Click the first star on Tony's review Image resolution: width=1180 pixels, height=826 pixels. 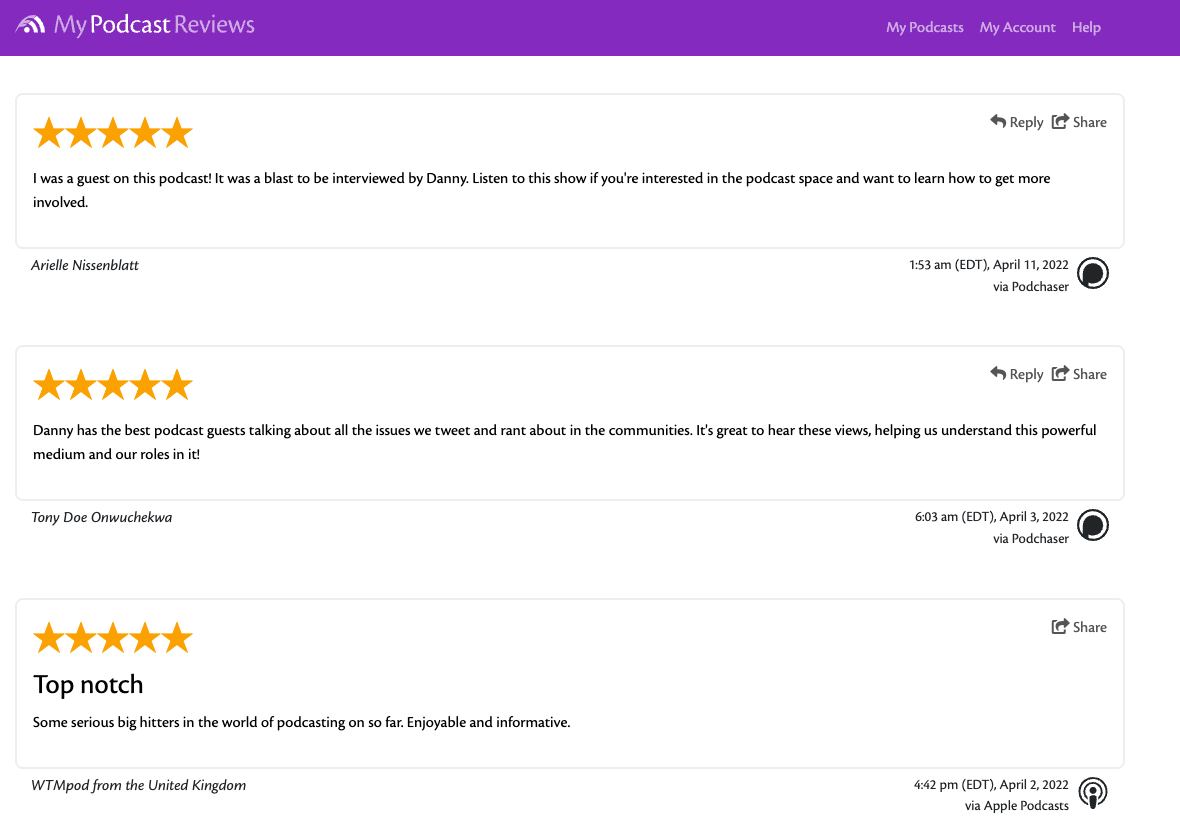coord(49,383)
